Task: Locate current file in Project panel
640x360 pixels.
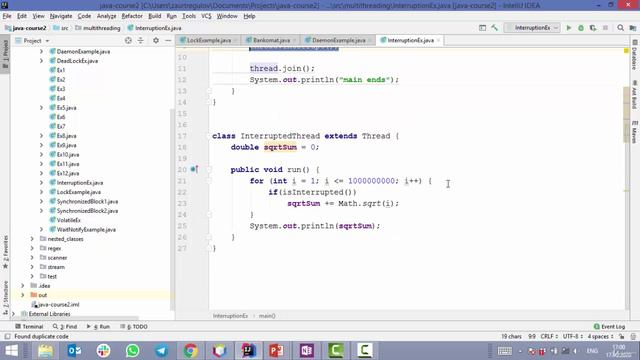Action: (128, 40)
